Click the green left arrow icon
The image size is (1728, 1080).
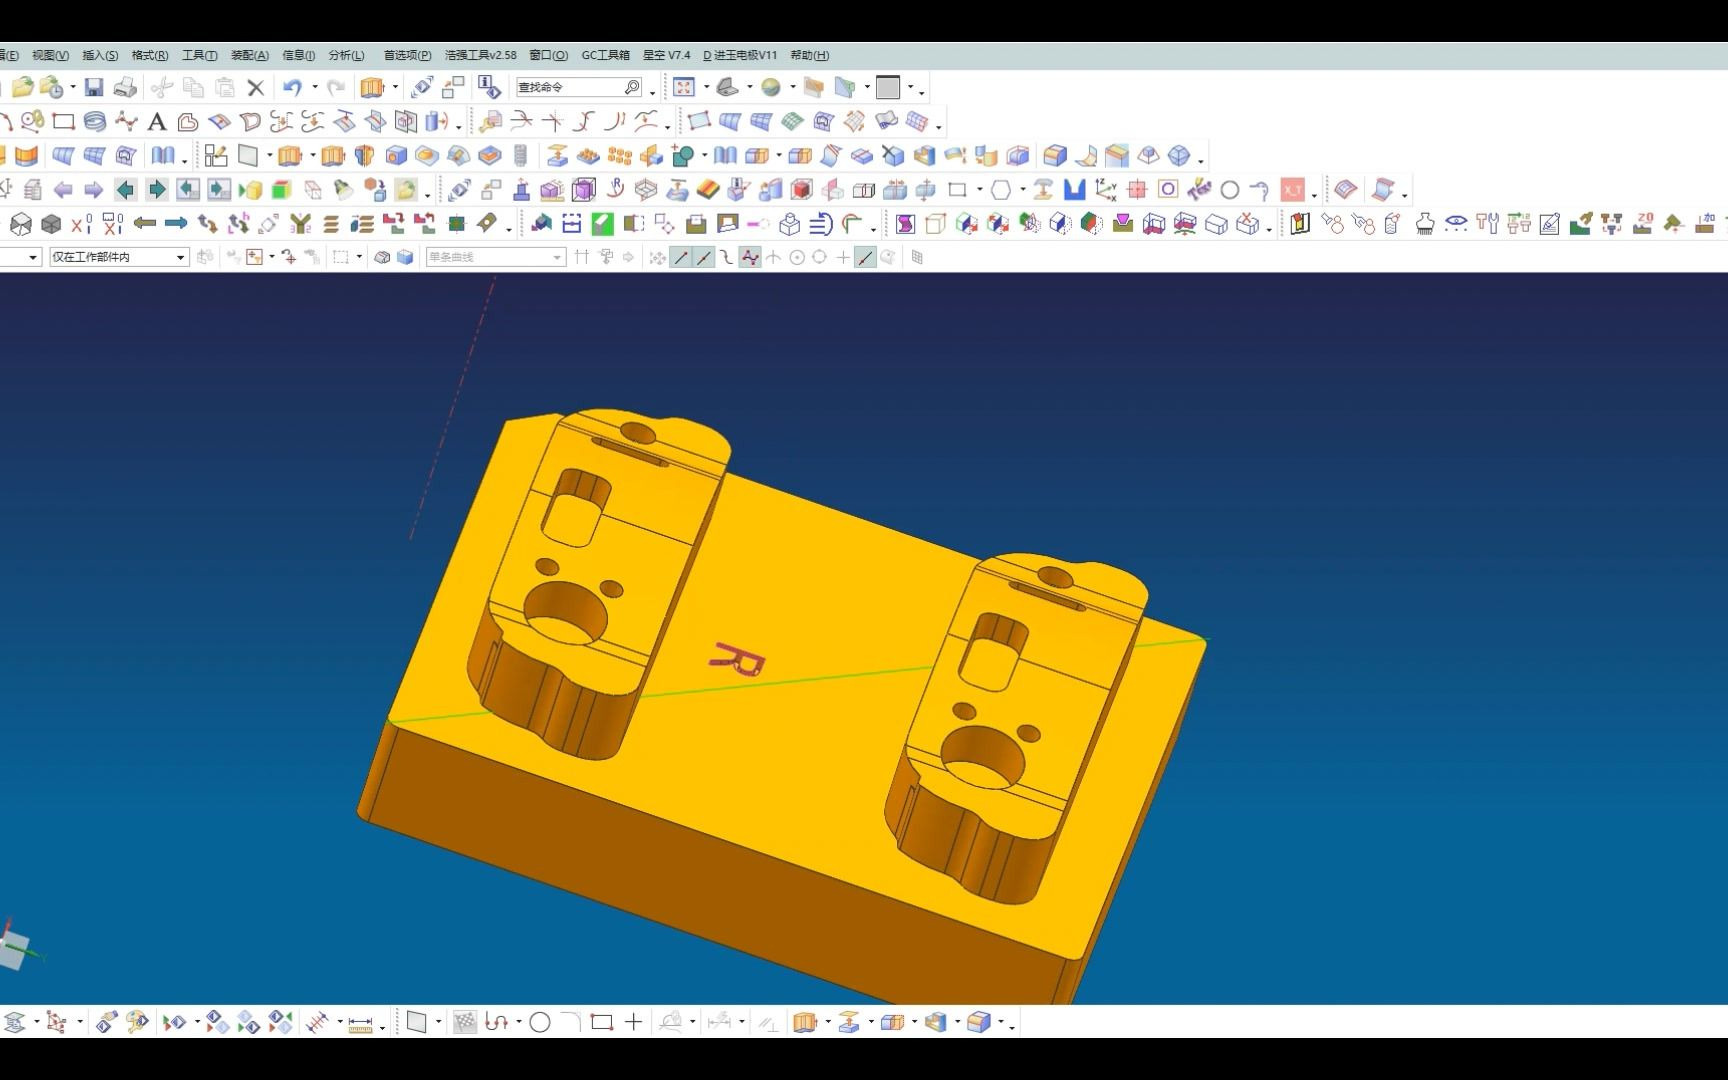point(125,190)
